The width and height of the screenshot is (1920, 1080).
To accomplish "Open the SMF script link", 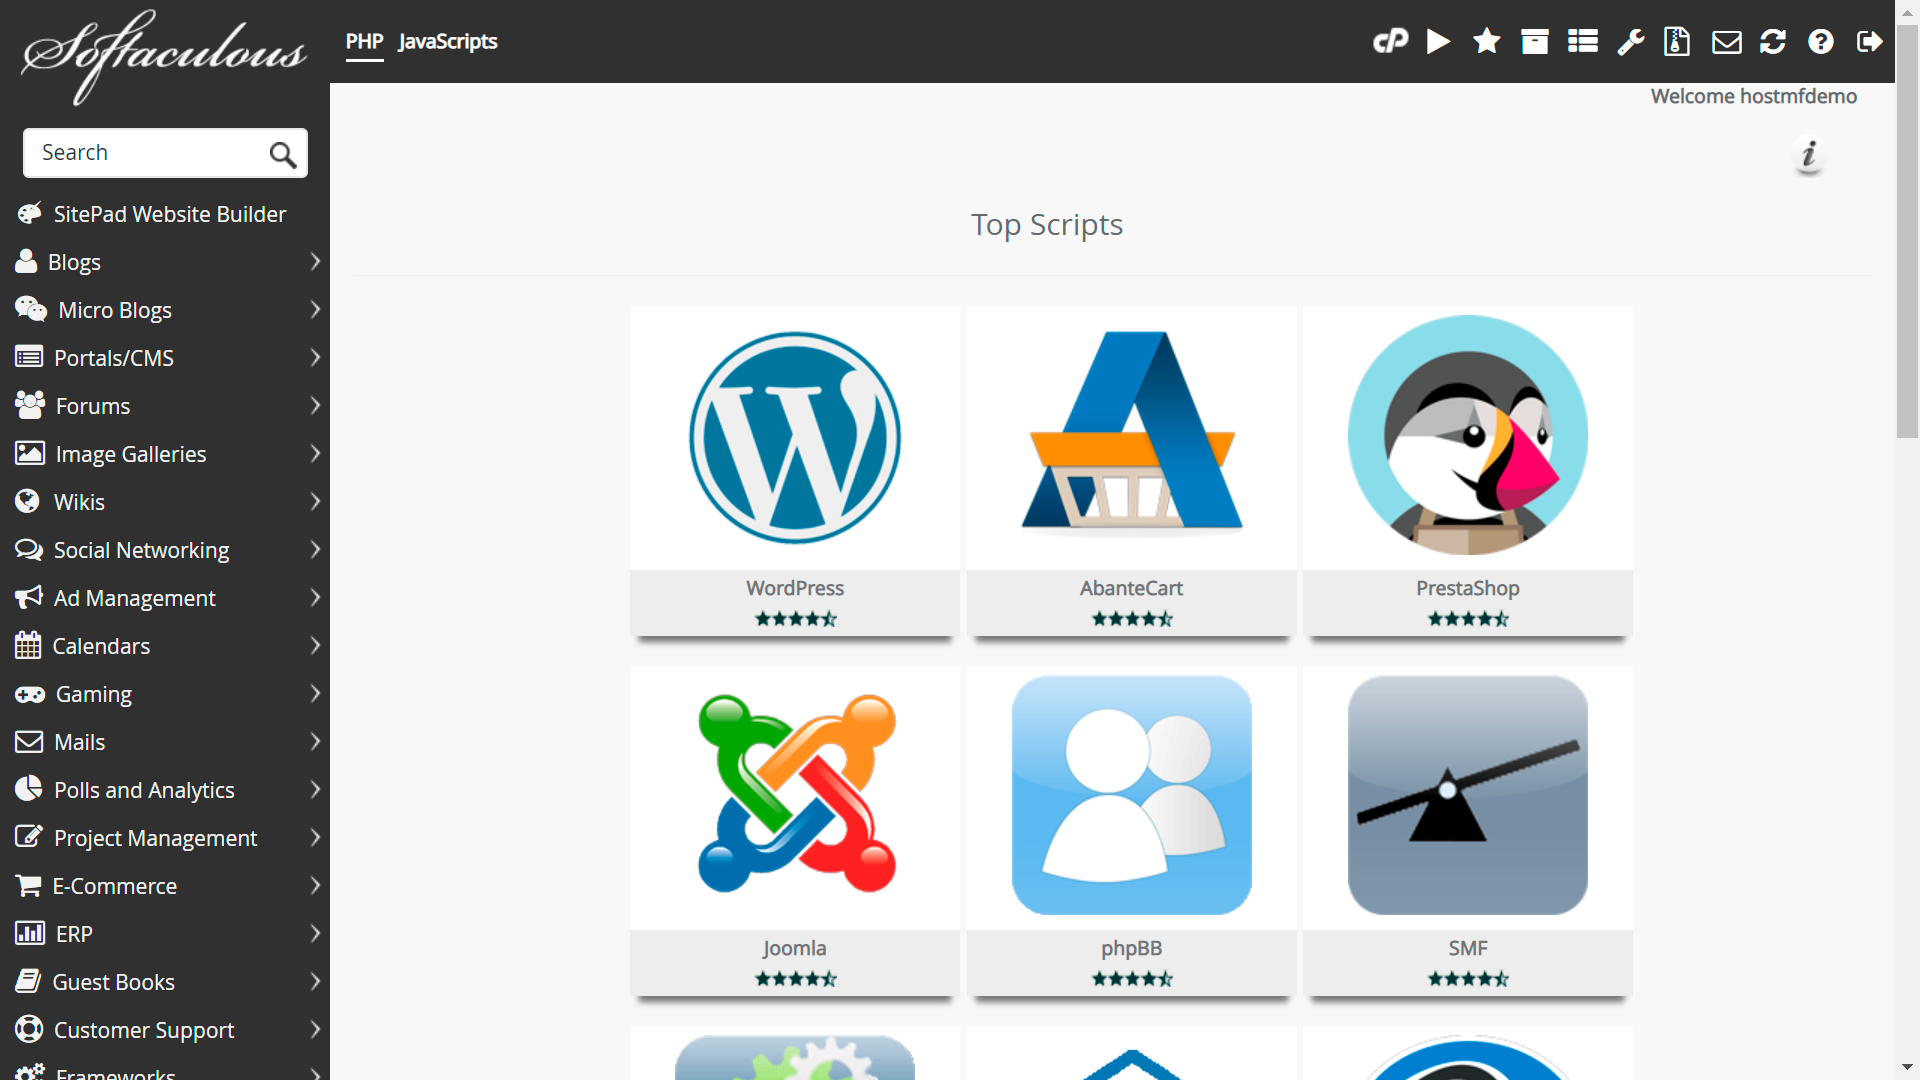I will [1467, 948].
